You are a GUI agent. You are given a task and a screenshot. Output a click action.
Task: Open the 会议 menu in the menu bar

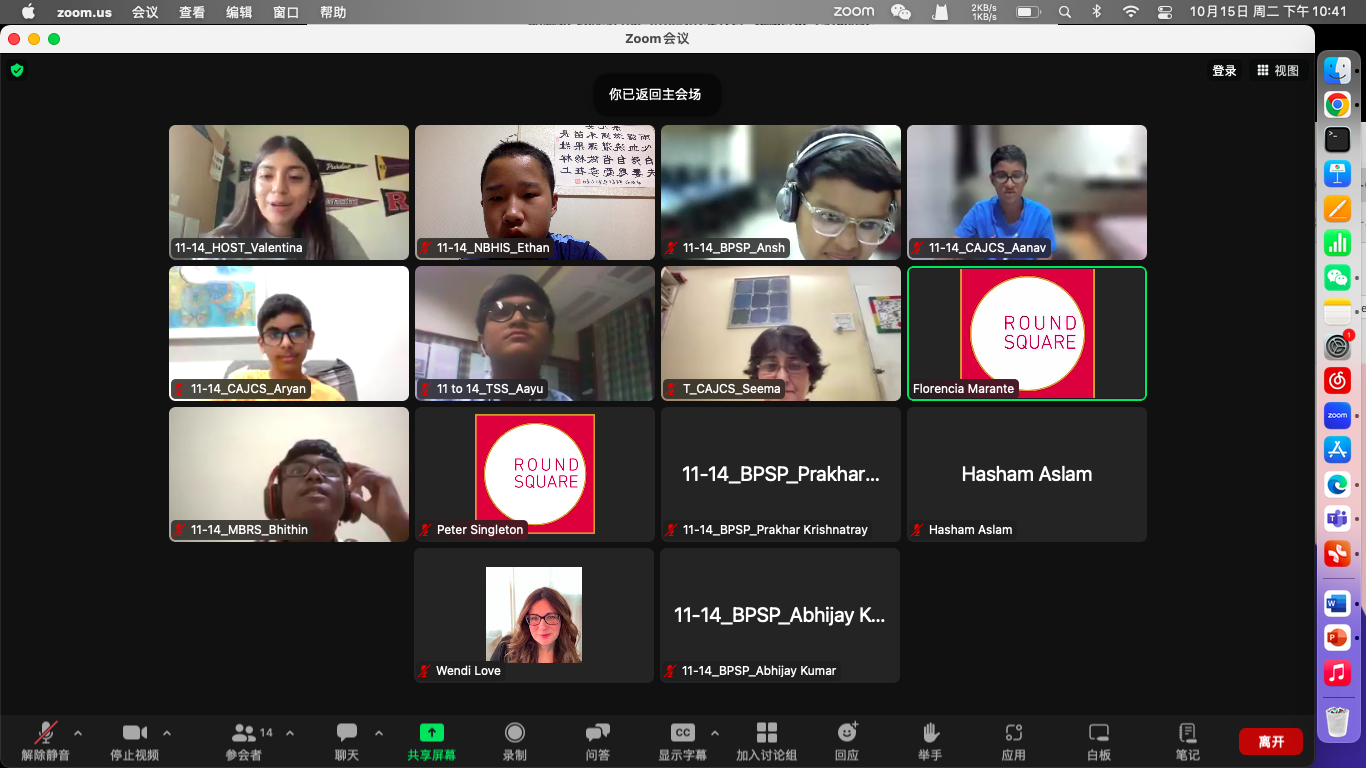[145, 12]
